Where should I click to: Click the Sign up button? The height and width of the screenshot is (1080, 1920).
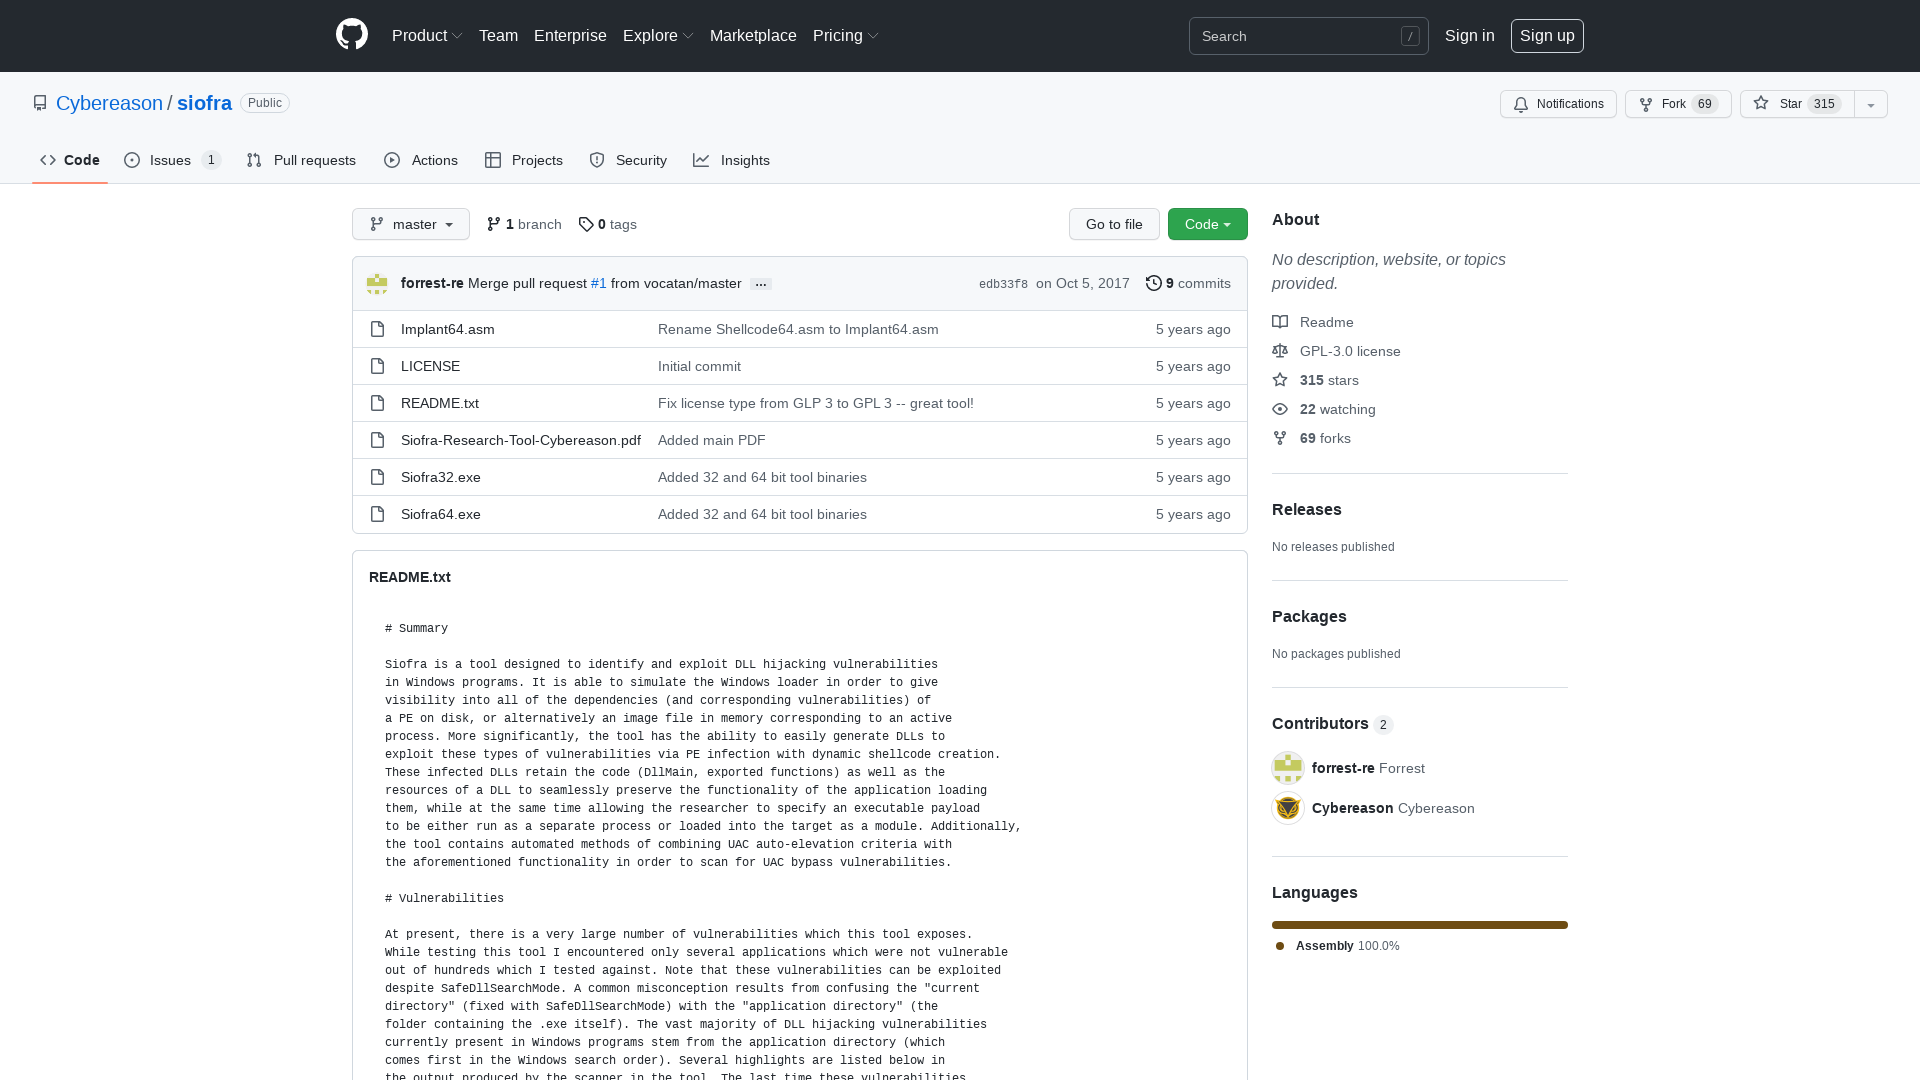pos(1547,36)
